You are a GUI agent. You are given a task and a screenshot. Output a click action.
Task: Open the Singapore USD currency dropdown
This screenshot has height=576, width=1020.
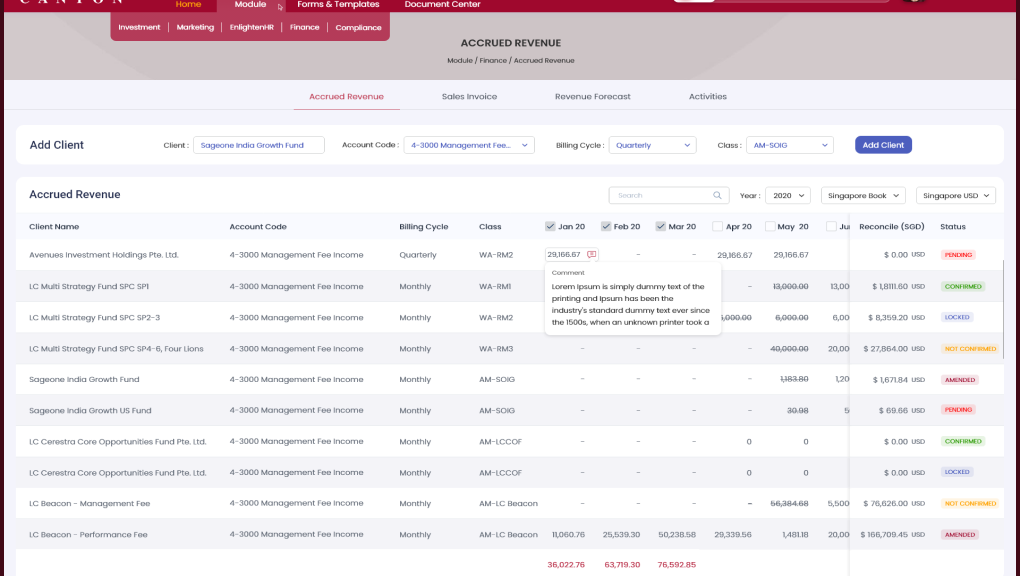pos(956,195)
